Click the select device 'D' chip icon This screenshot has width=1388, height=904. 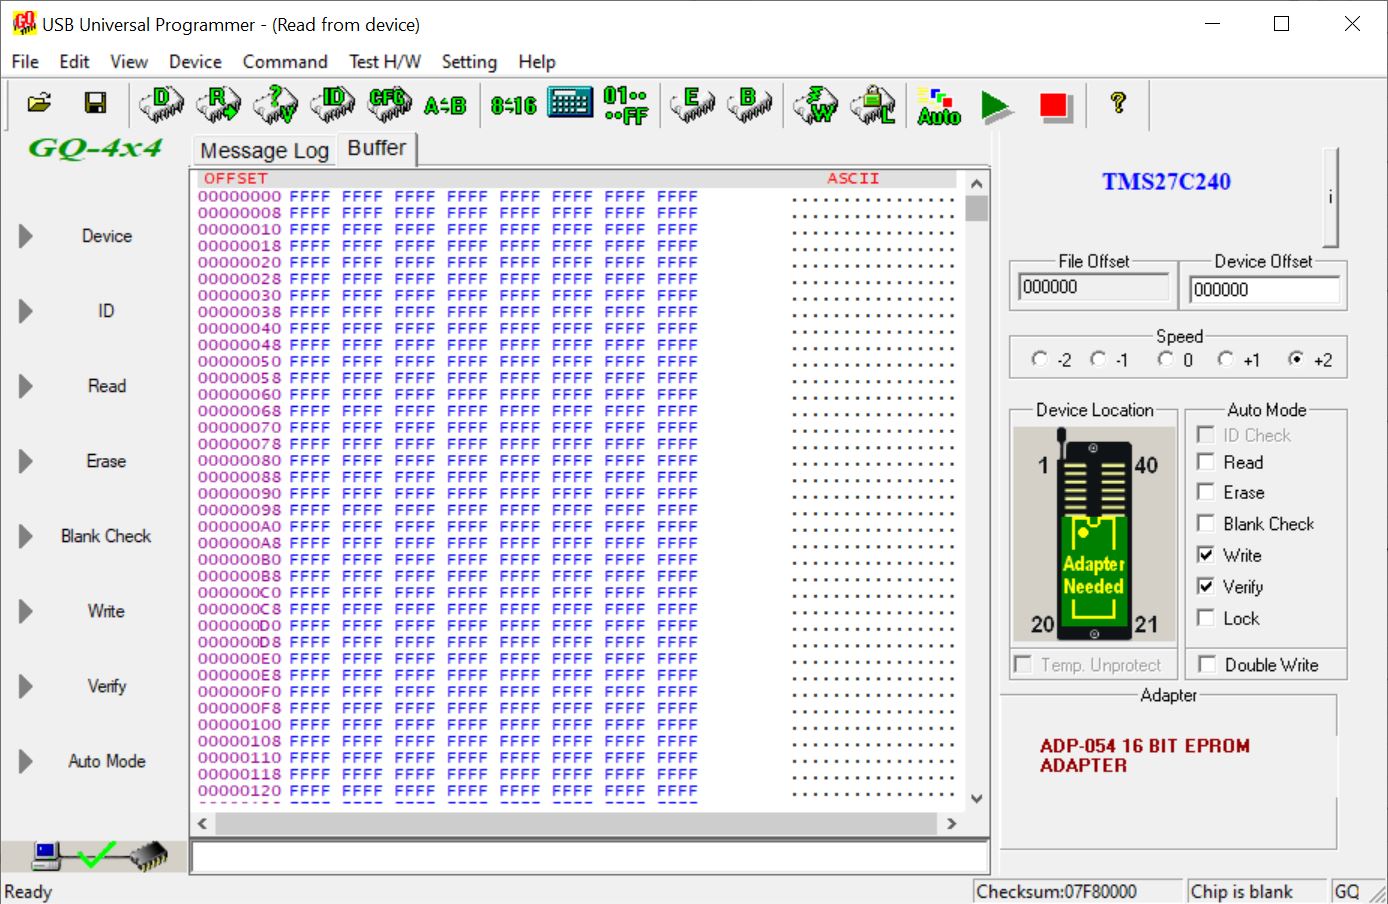[x=162, y=104]
